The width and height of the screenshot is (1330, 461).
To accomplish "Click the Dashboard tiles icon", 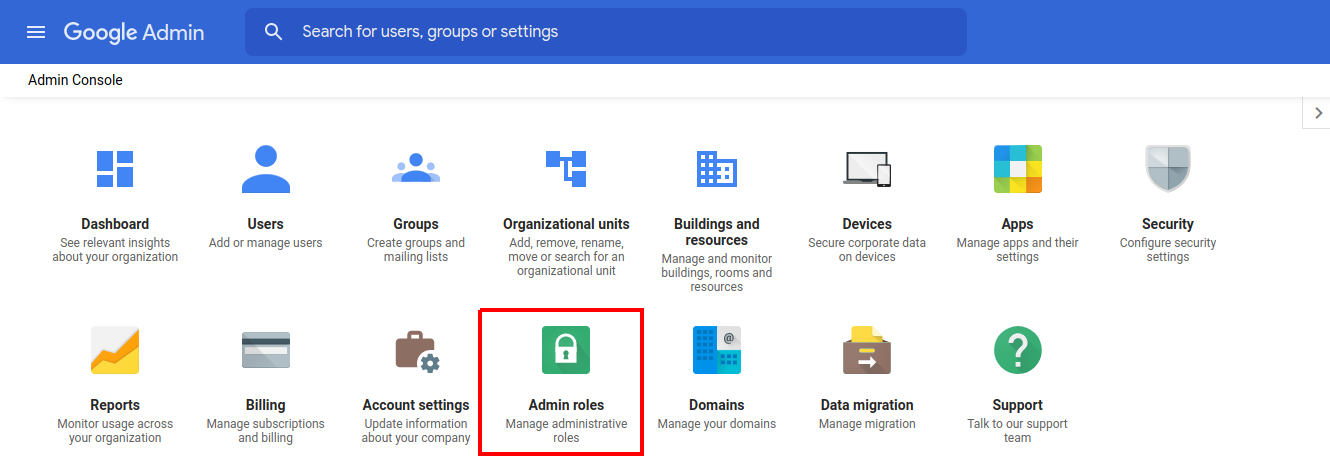I will click(115, 169).
